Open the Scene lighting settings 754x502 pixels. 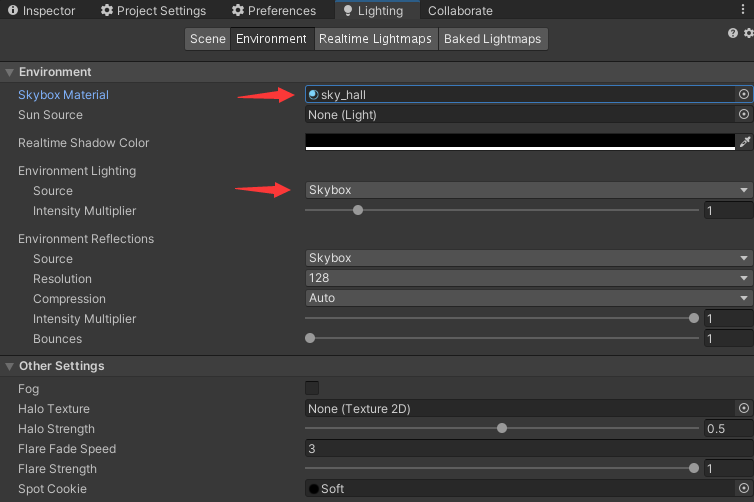point(208,39)
